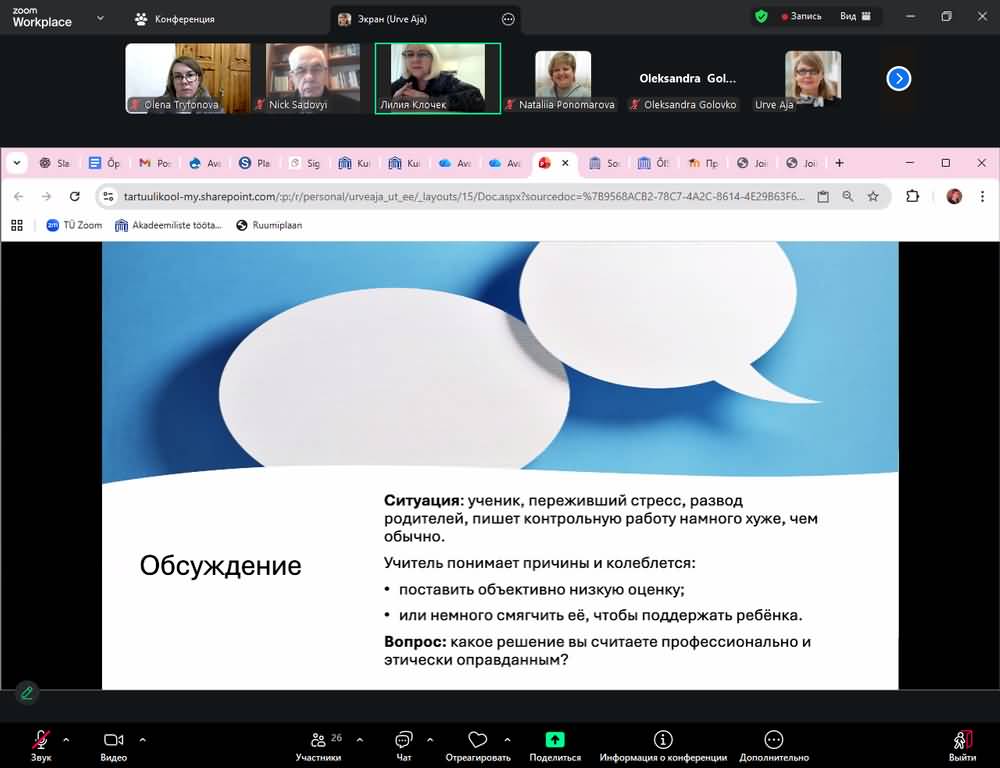Click the green pencil annotation icon

pos(27,692)
